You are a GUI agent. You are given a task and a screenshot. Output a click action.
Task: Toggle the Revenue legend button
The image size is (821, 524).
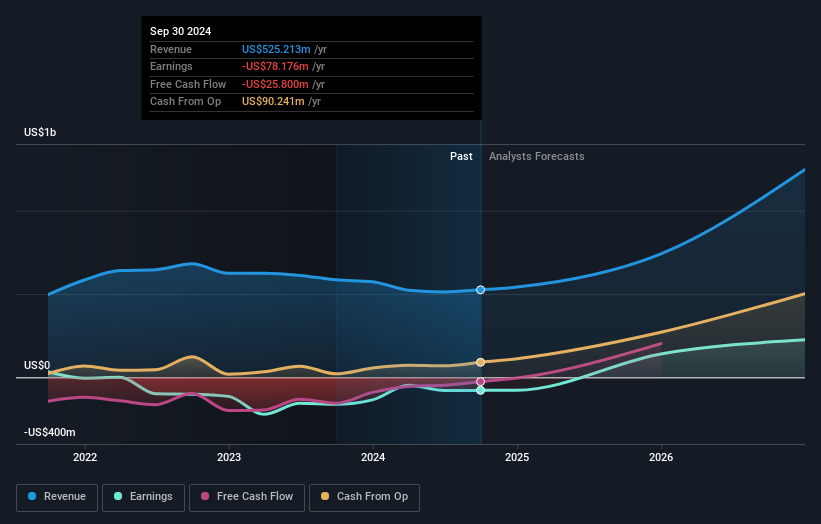coord(57,497)
